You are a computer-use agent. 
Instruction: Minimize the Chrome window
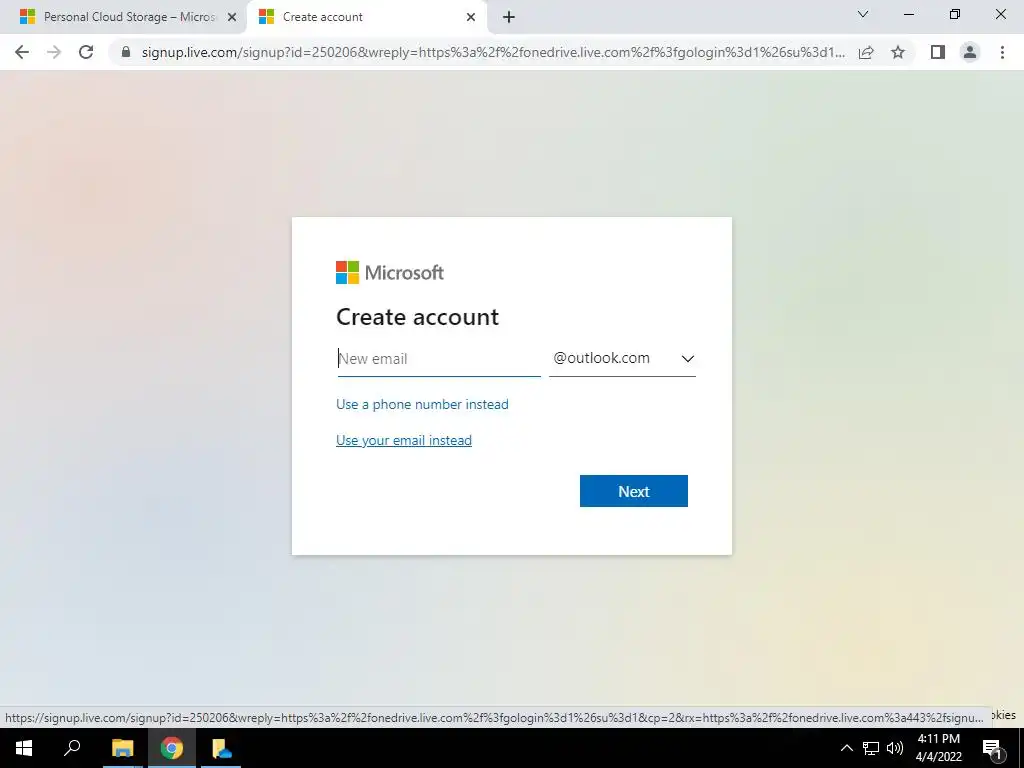[908, 14]
